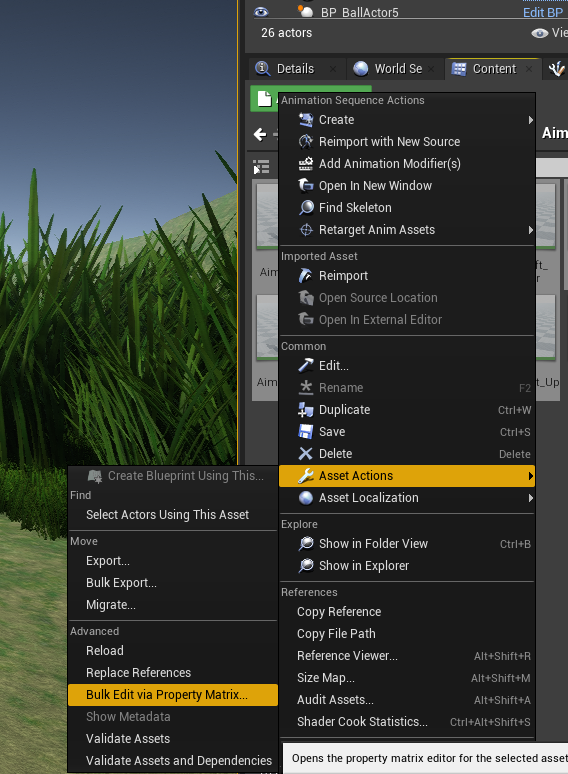Toggle visibility eye for BP_BallActor5

click(261, 12)
